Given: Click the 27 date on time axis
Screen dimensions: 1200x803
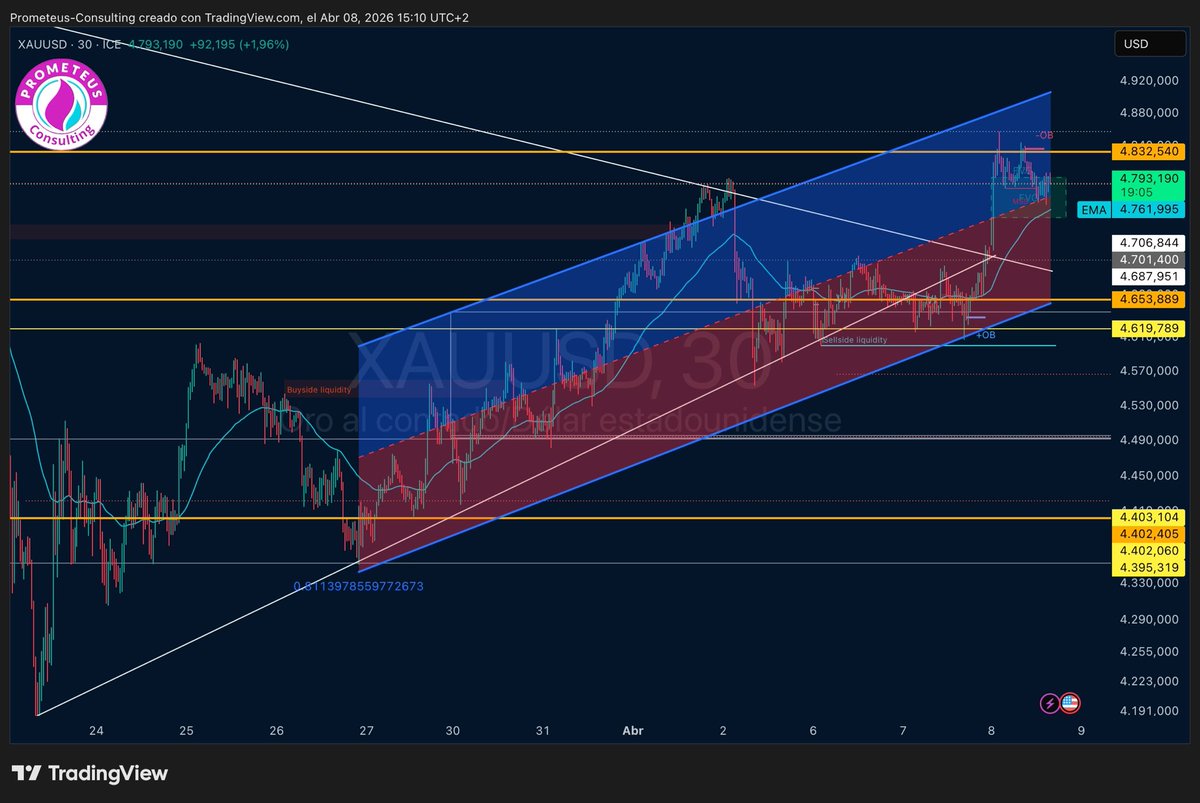Looking at the screenshot, I should [x=367, y=731].
